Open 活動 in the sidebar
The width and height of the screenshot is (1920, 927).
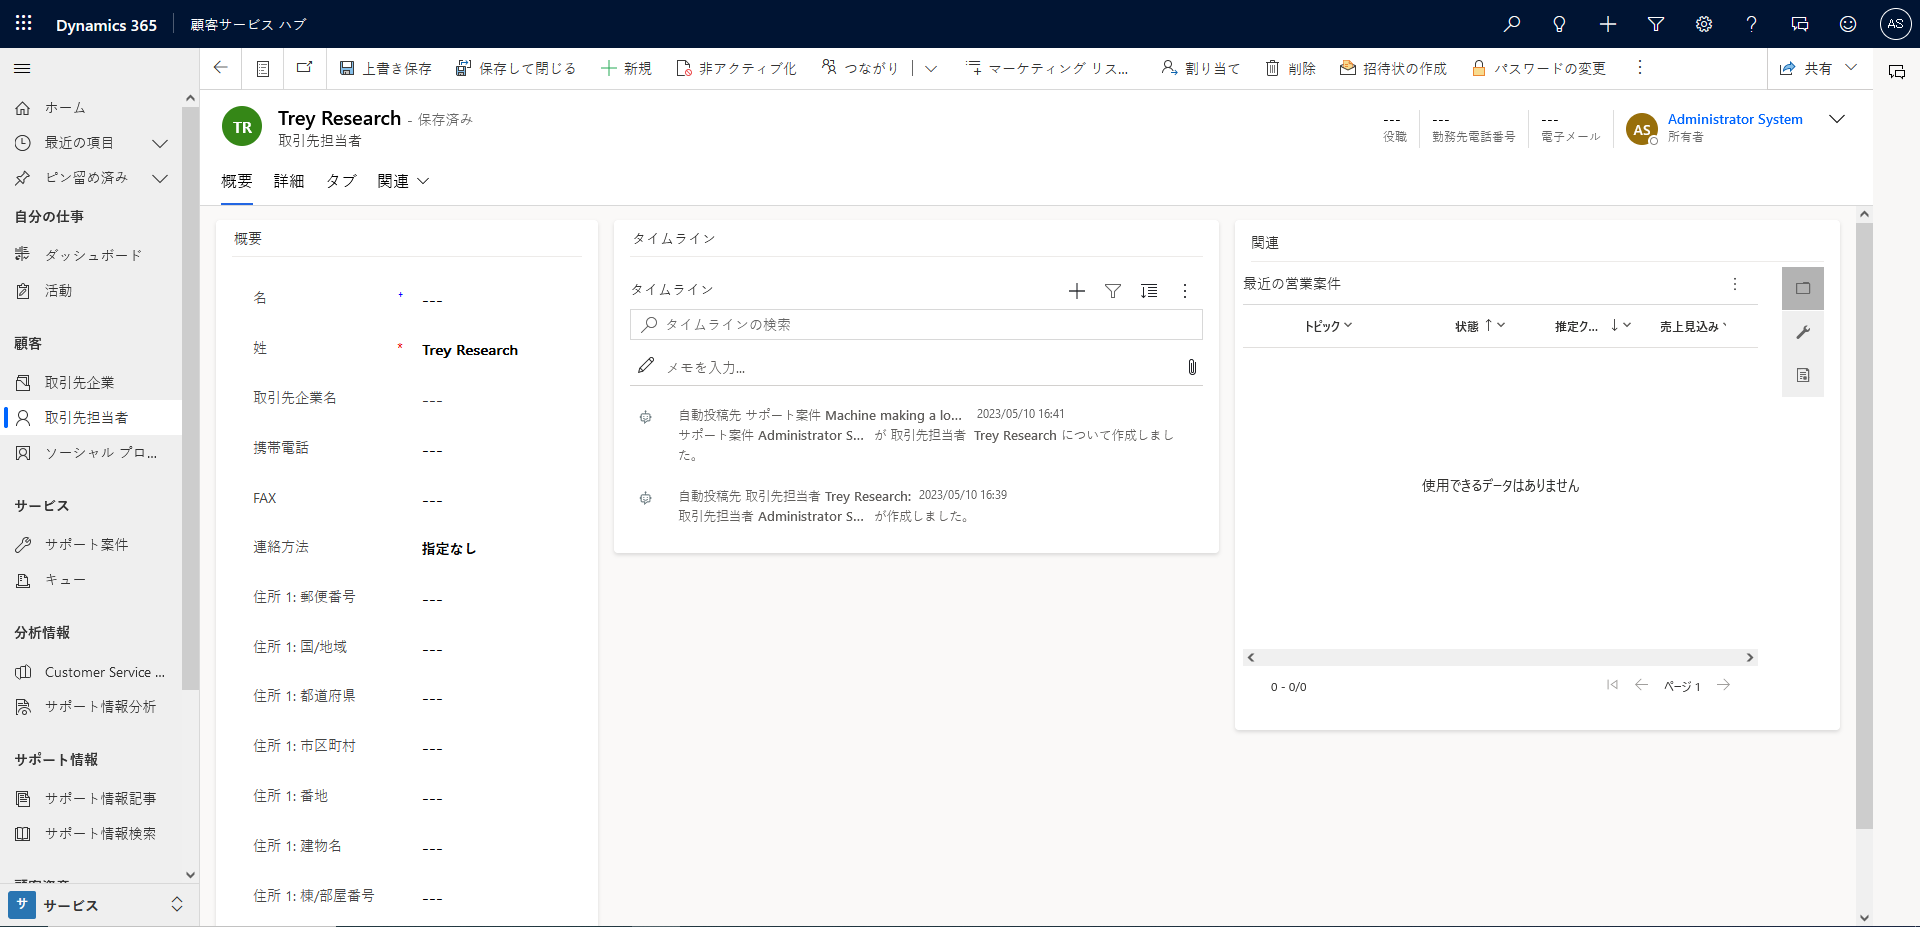[x=91, y=291]
